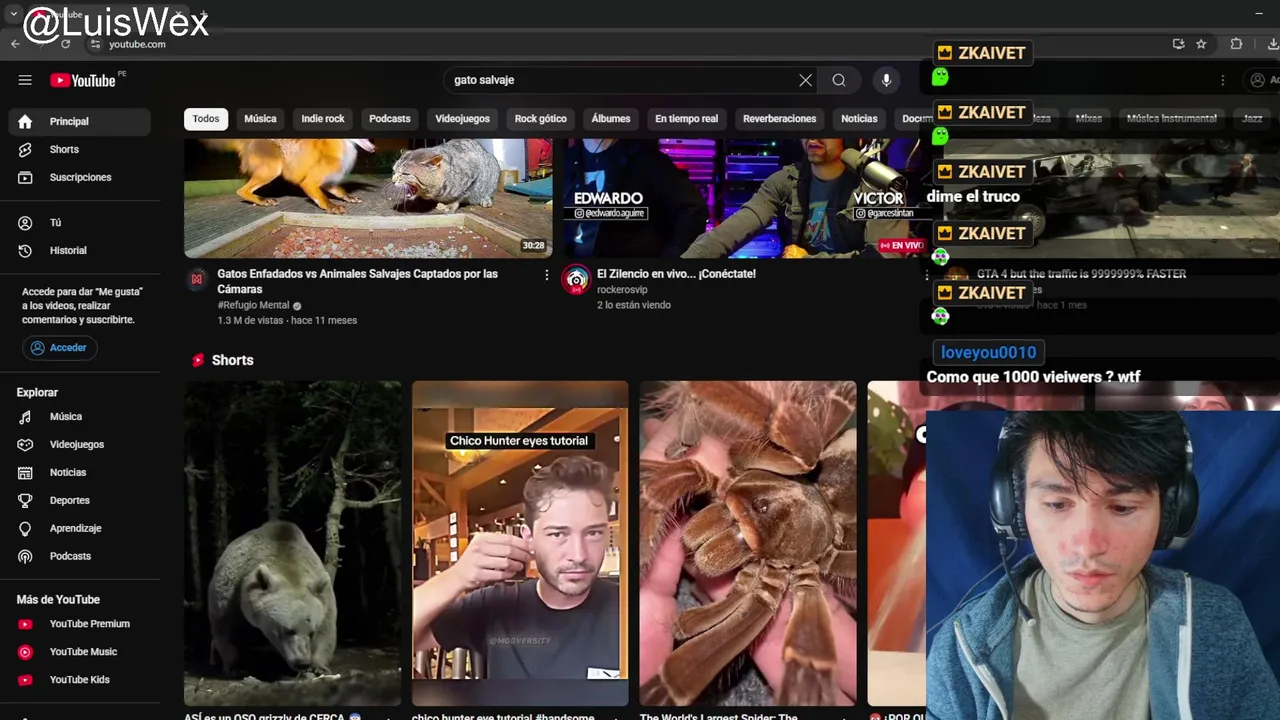This screenshot has height=720, width=1280.
Task: Open YouTube Music in sidebar
Action: [80, 652]
